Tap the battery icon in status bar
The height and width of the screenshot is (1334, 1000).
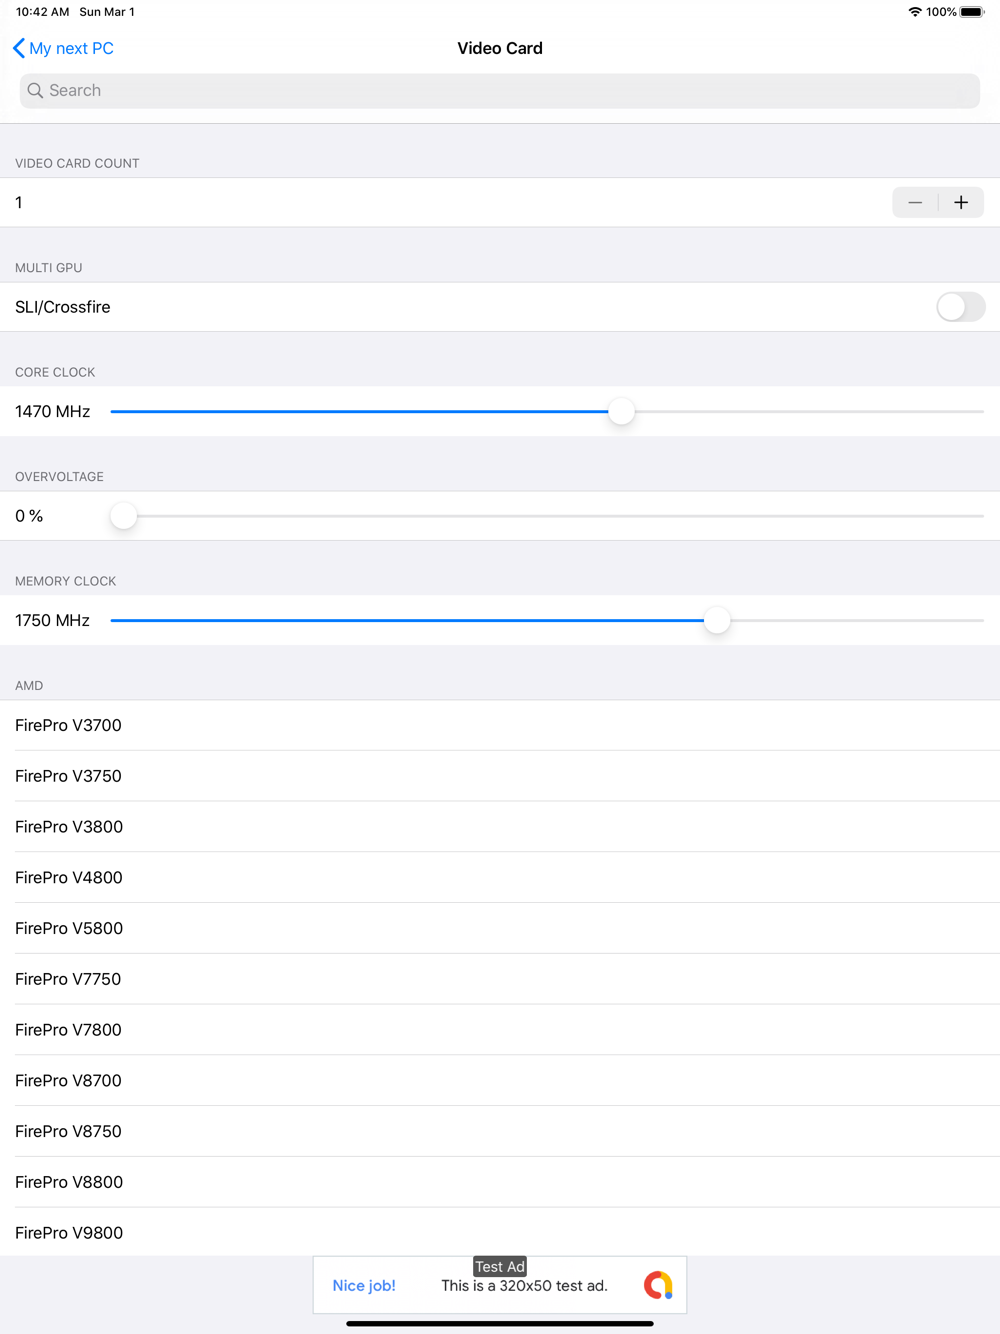(x=972, y=12)
